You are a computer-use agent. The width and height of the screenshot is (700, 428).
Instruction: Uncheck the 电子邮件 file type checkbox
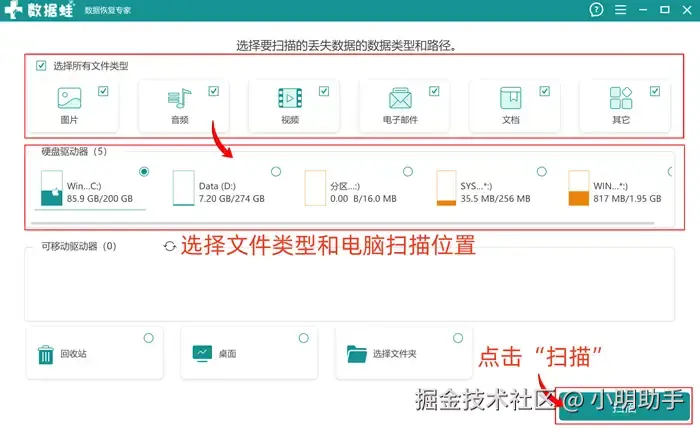tap(434, 91)
